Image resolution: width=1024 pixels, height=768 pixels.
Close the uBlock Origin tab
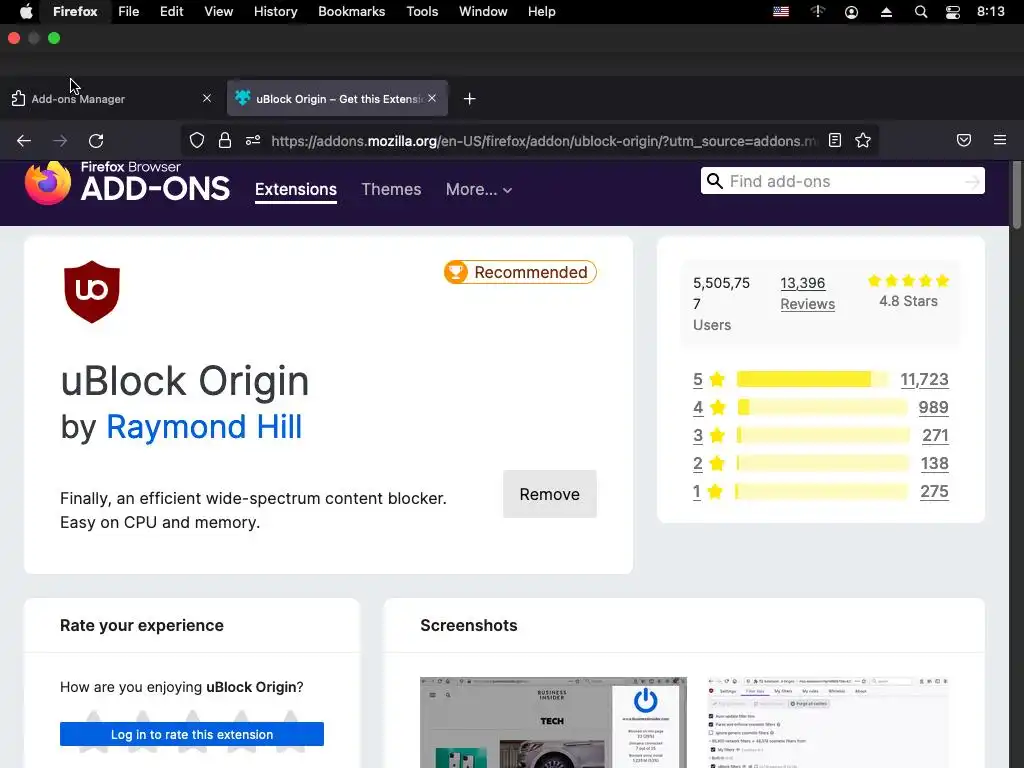pyautogui.click(x=432, y=98)
